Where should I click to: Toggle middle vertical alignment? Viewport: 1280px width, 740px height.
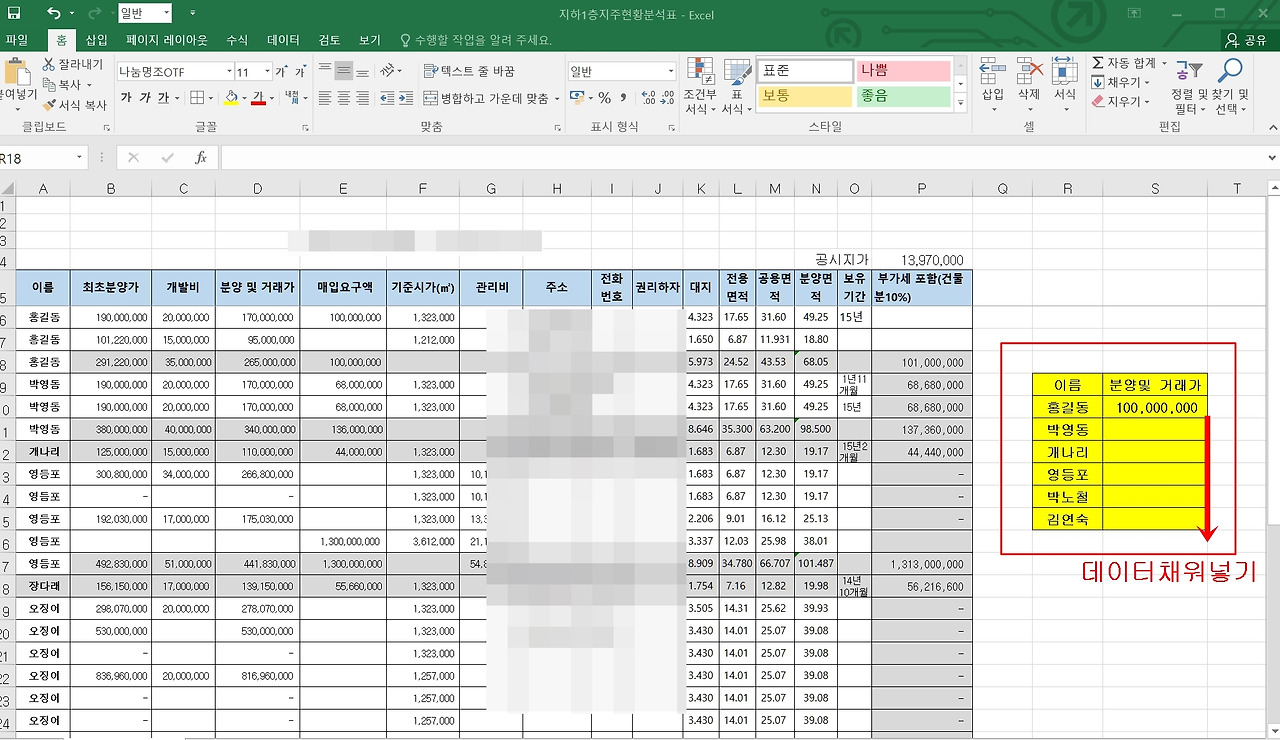pyautogui.click(x=344, y=71)
